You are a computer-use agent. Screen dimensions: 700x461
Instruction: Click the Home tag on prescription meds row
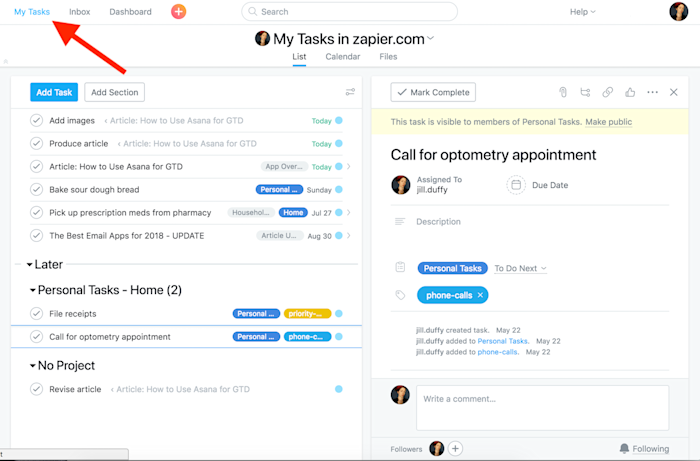click(x=293, y=212)
